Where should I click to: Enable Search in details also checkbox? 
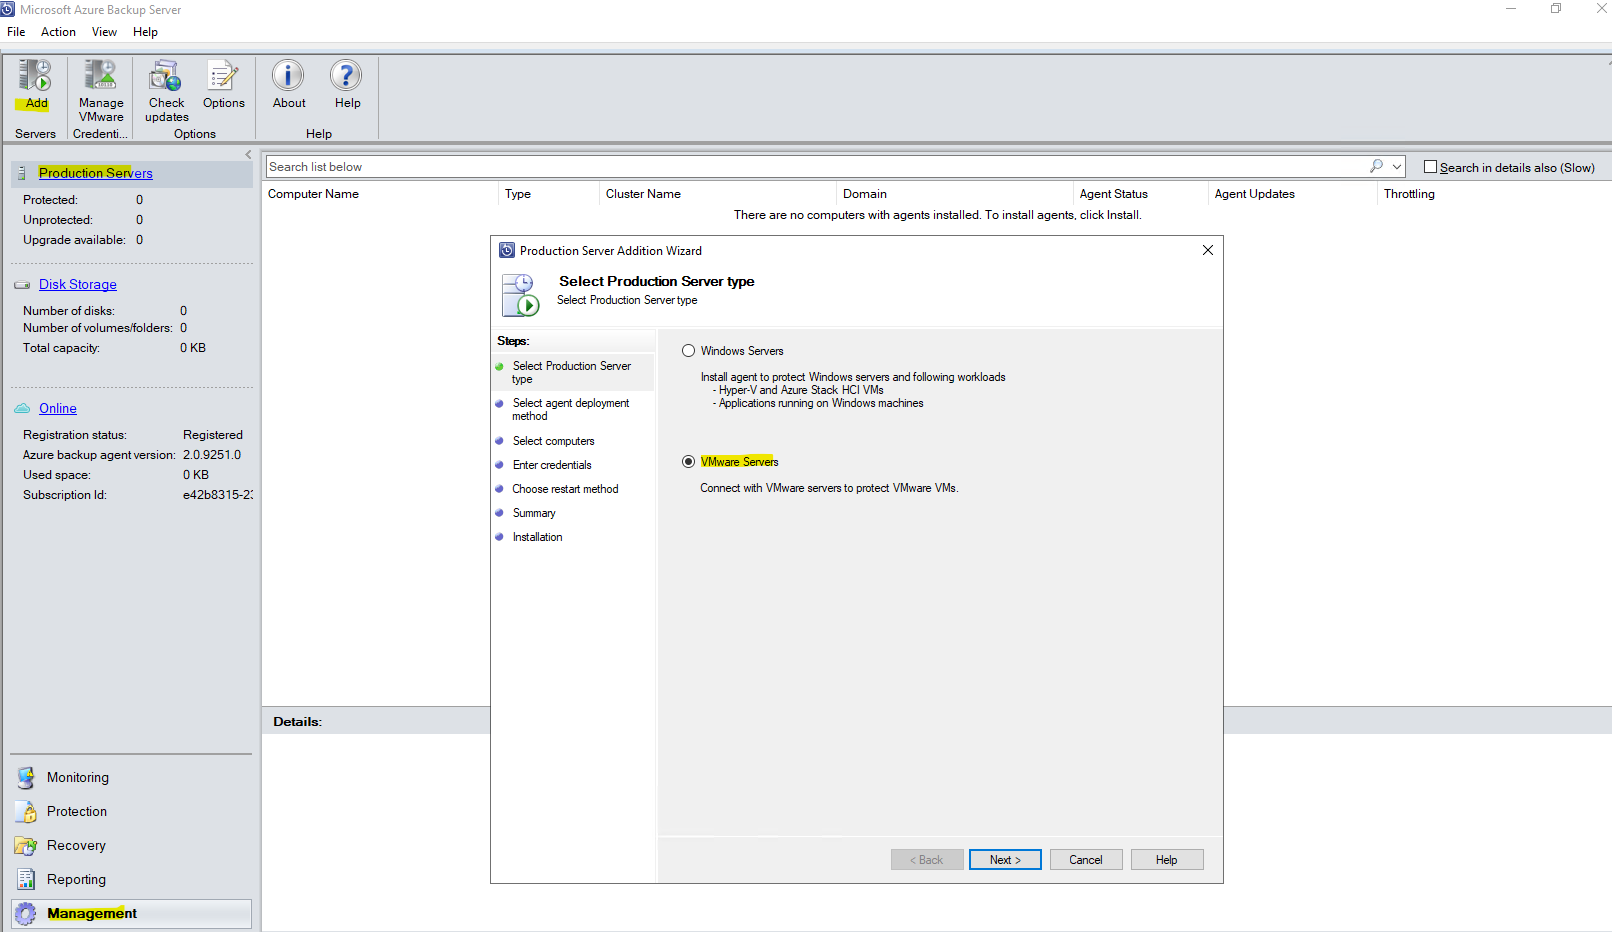1430,167
